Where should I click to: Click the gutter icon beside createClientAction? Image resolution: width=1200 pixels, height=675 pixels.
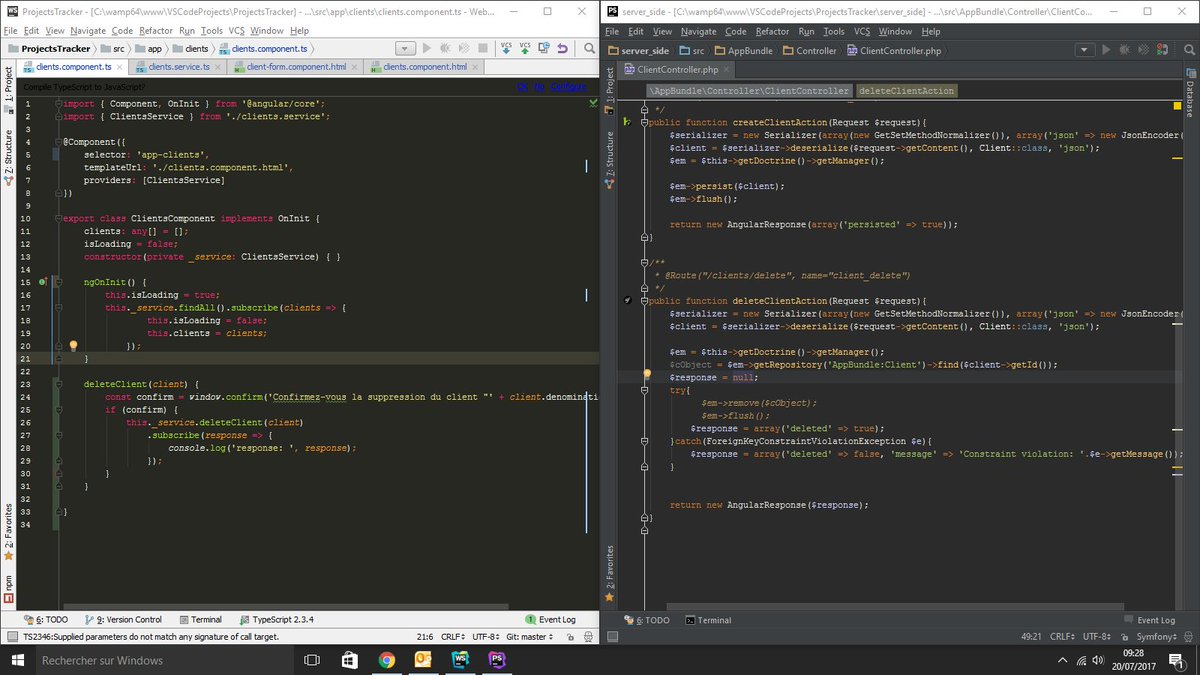pos(627,122)
